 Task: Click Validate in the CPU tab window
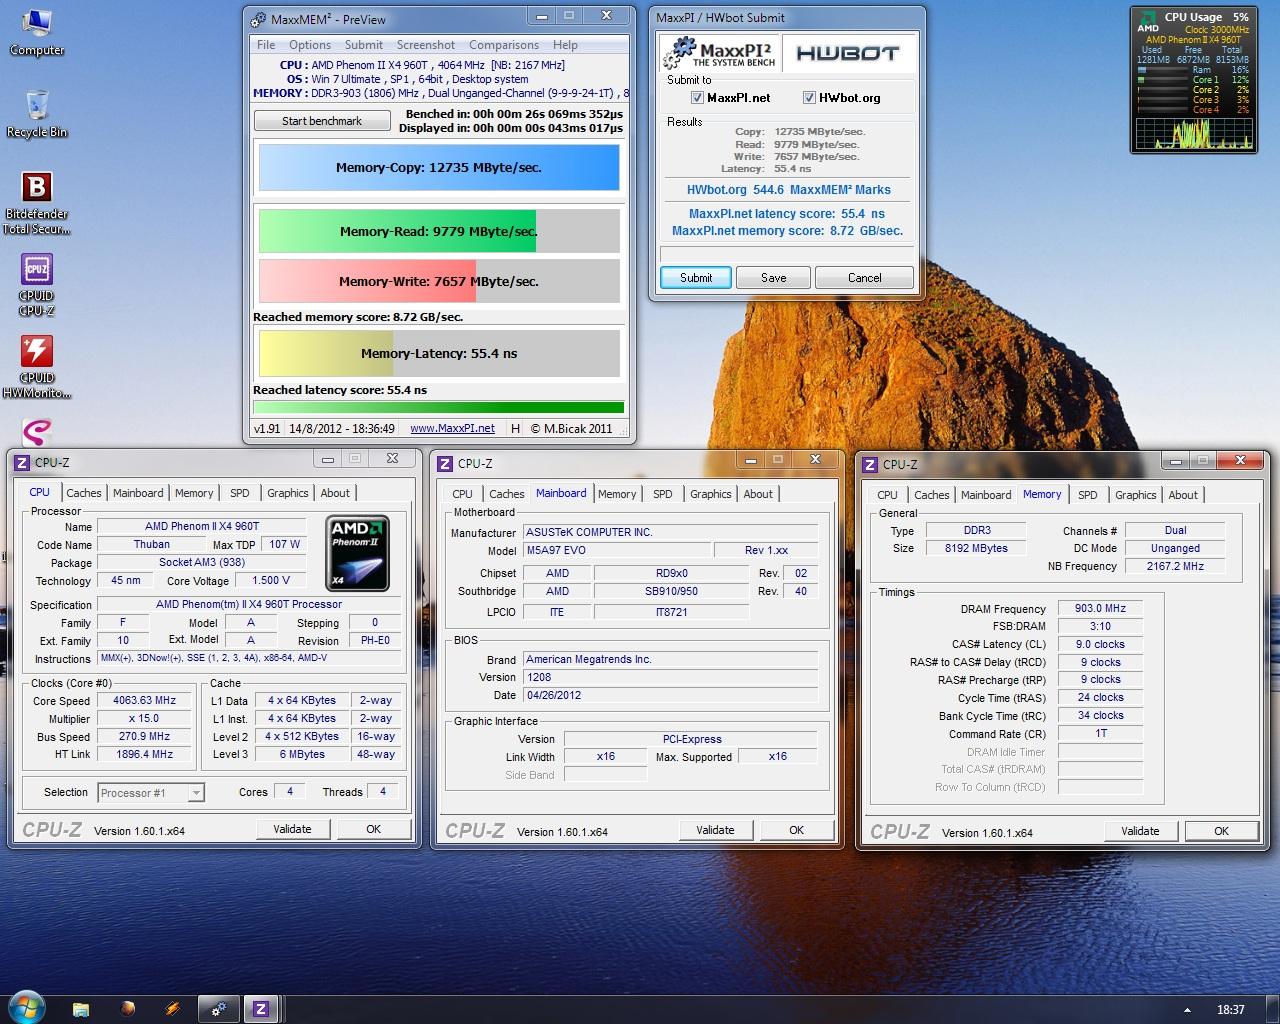[x=292, y=829]
